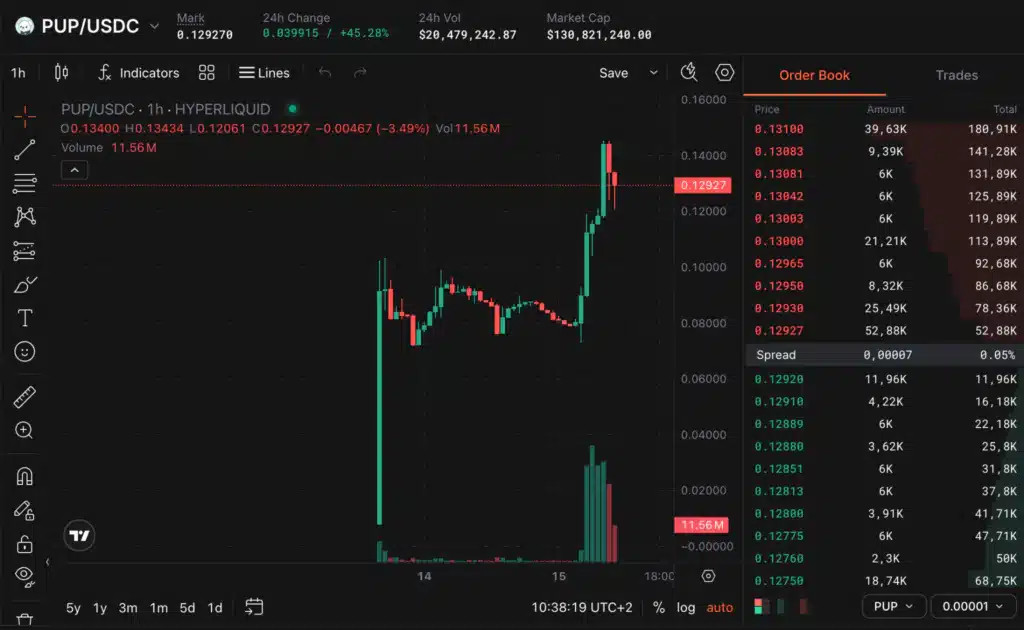Toggle lock all drawings
The height and width of the screenshot is (630, 1024).
click(25, 544)
